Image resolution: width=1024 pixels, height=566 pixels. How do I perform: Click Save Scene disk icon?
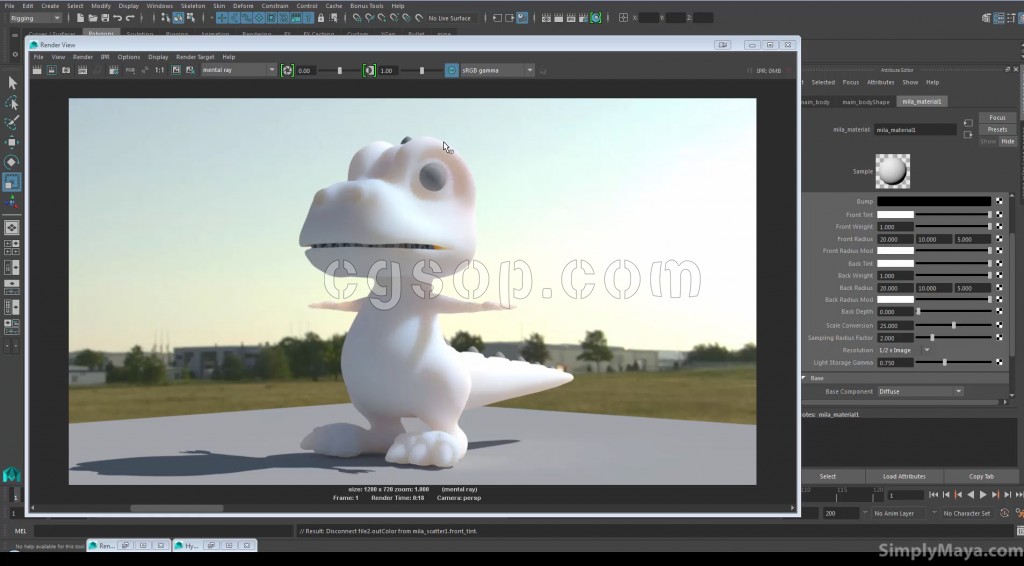[x=104, y=18]
